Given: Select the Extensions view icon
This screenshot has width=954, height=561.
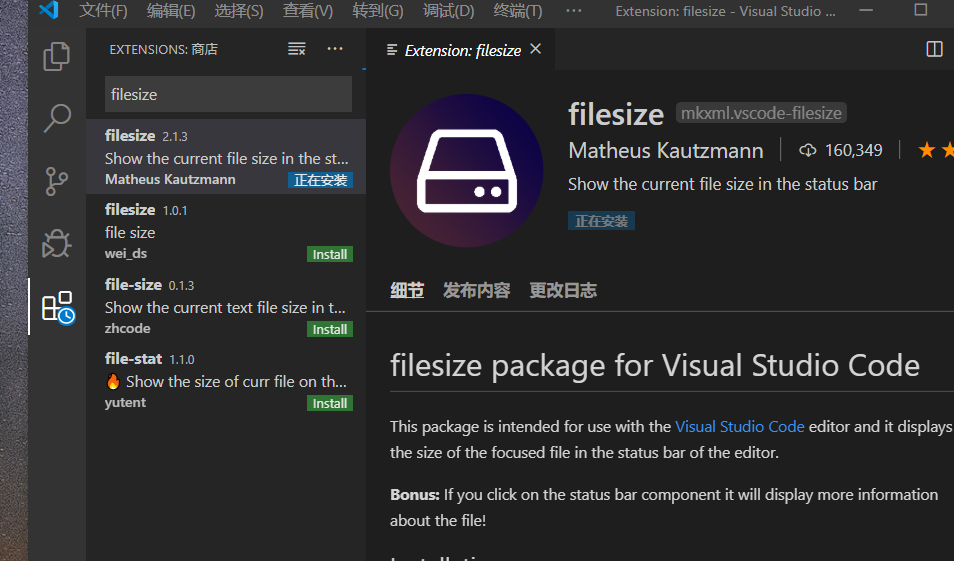Looking at the screenshot, I should pos(58,307).
